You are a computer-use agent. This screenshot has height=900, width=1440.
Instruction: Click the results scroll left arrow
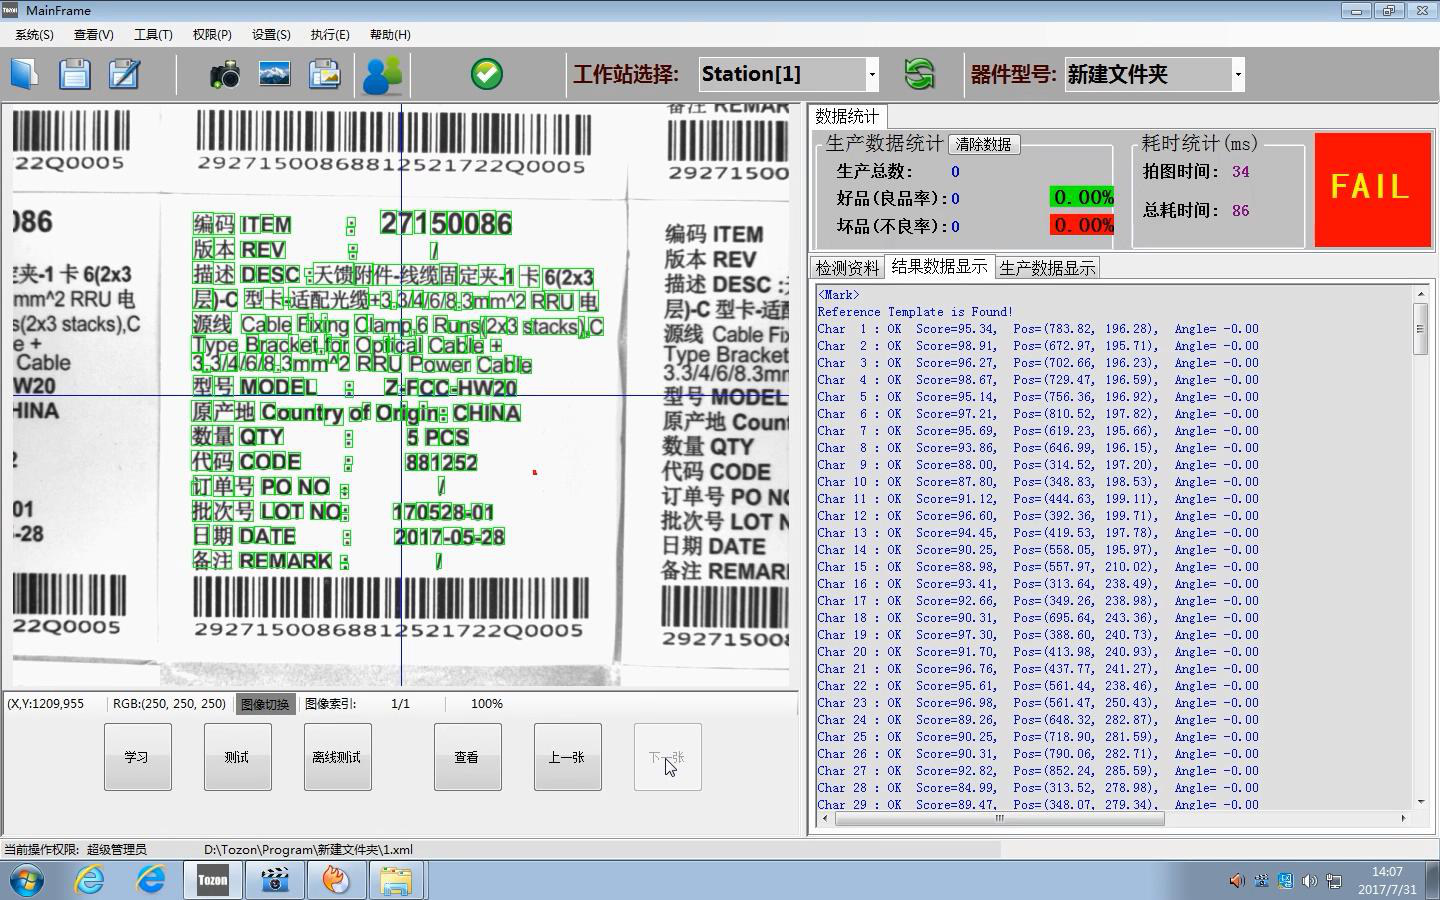[x=824, y=818]
